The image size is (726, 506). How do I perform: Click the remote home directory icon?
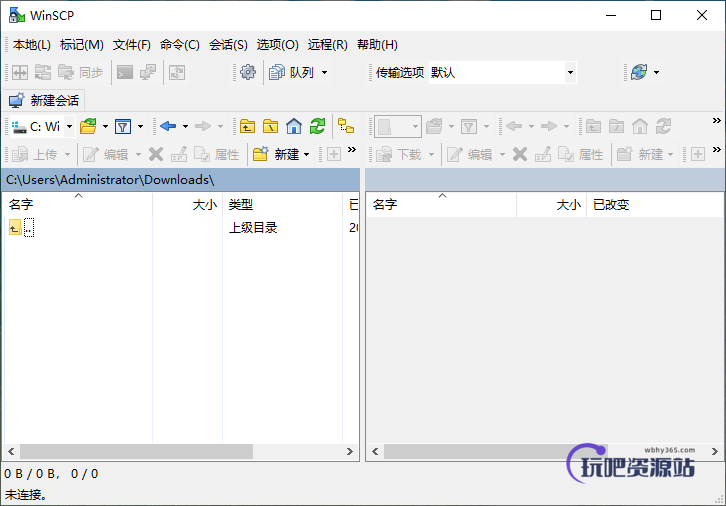(x=639, y=126)
